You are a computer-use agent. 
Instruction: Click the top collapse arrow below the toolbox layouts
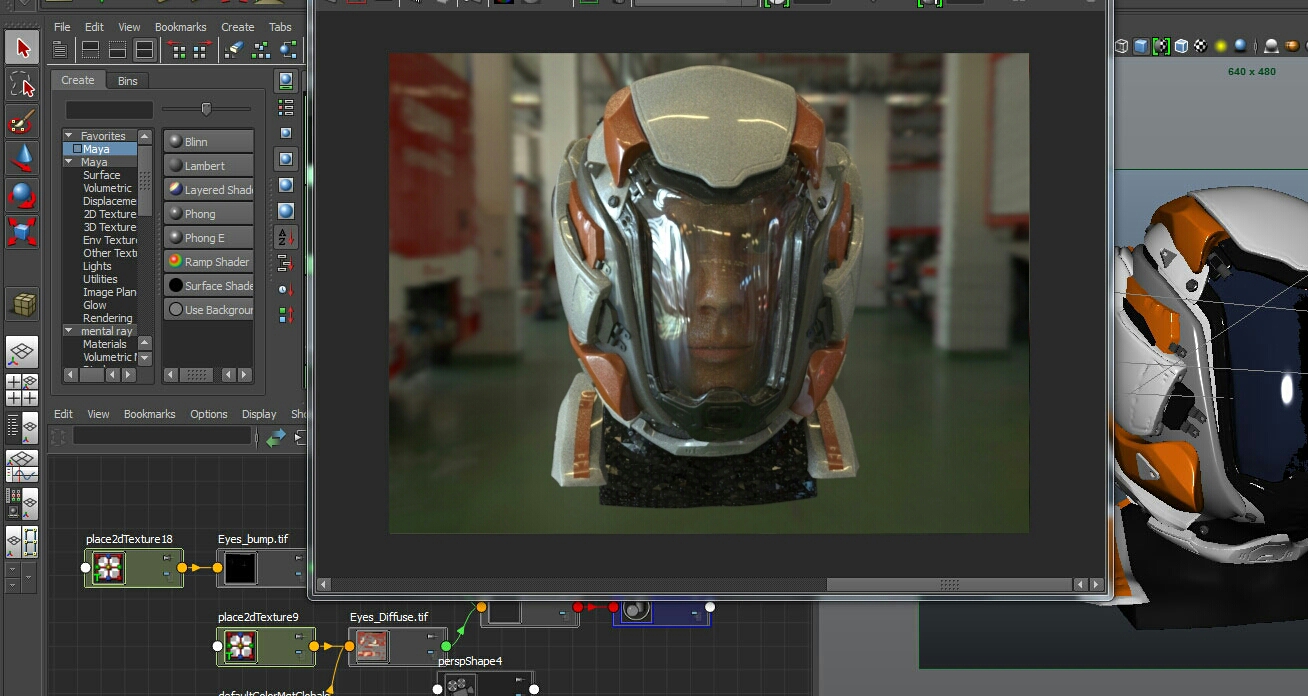click(11, 568)
